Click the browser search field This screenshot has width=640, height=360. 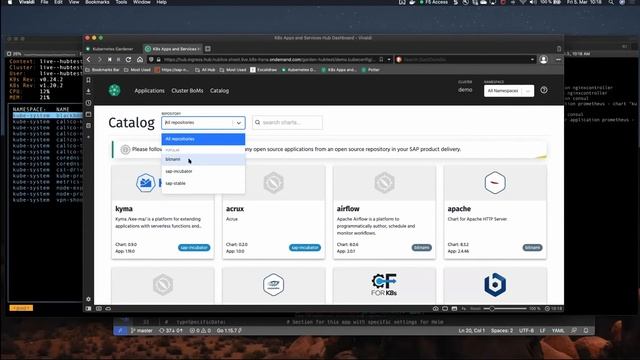point(465,60)
